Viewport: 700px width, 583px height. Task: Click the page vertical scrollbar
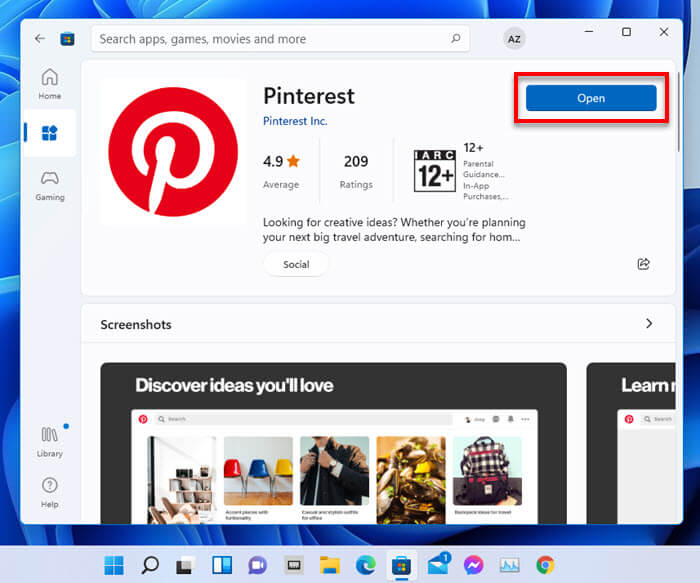678,112
